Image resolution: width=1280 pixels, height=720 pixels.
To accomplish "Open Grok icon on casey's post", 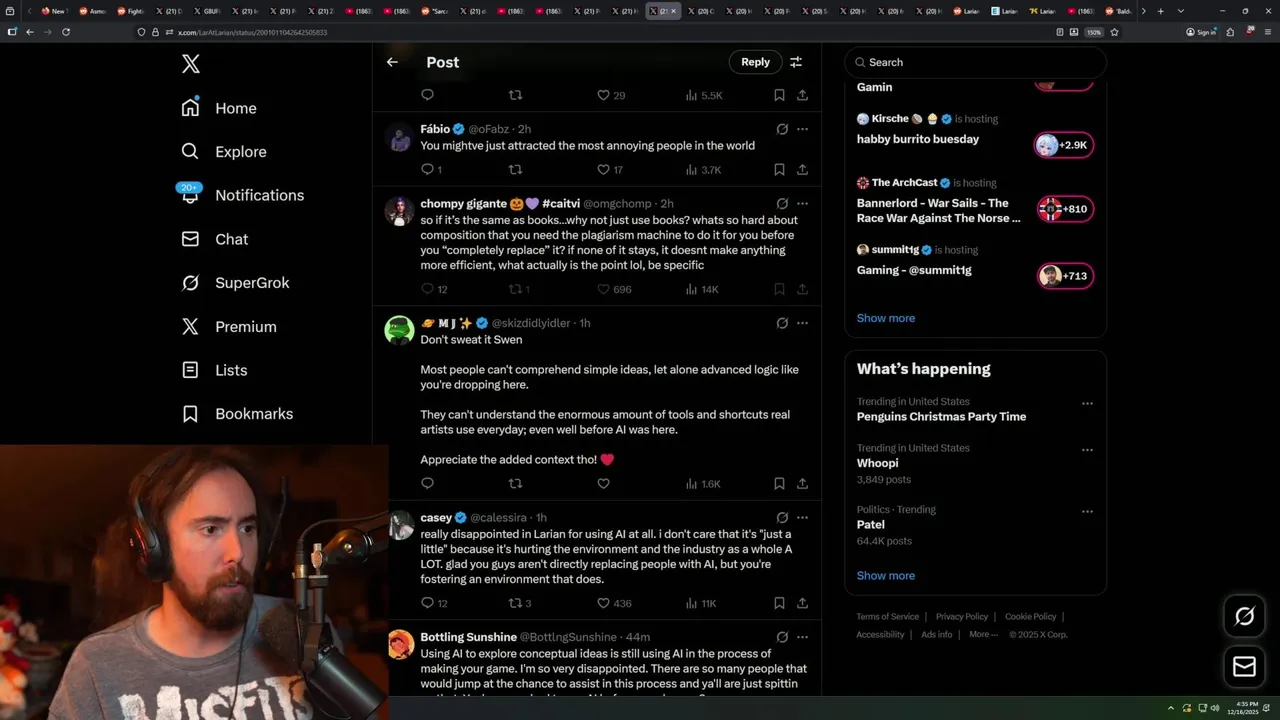I will [x=782, y=518].
